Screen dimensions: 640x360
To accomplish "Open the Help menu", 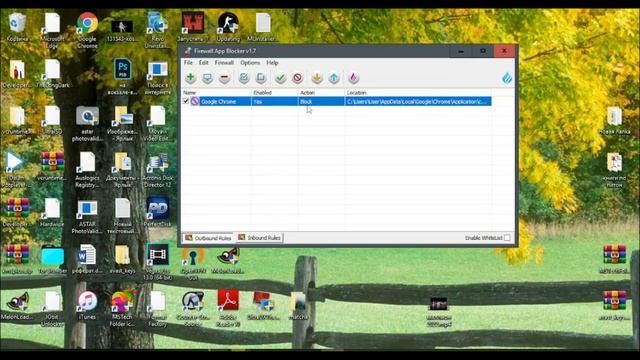I will pos(272,63).
